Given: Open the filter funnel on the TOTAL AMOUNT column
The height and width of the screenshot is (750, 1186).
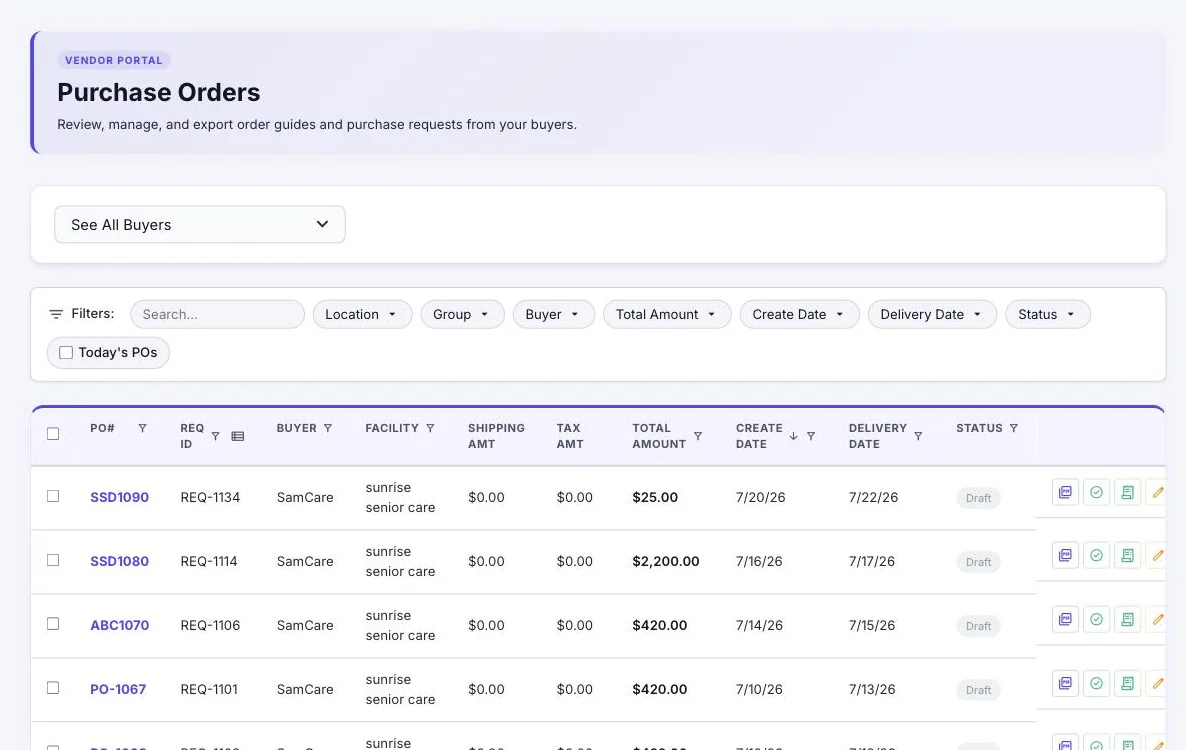Looking at the screenshot, I should click(698, 436).
